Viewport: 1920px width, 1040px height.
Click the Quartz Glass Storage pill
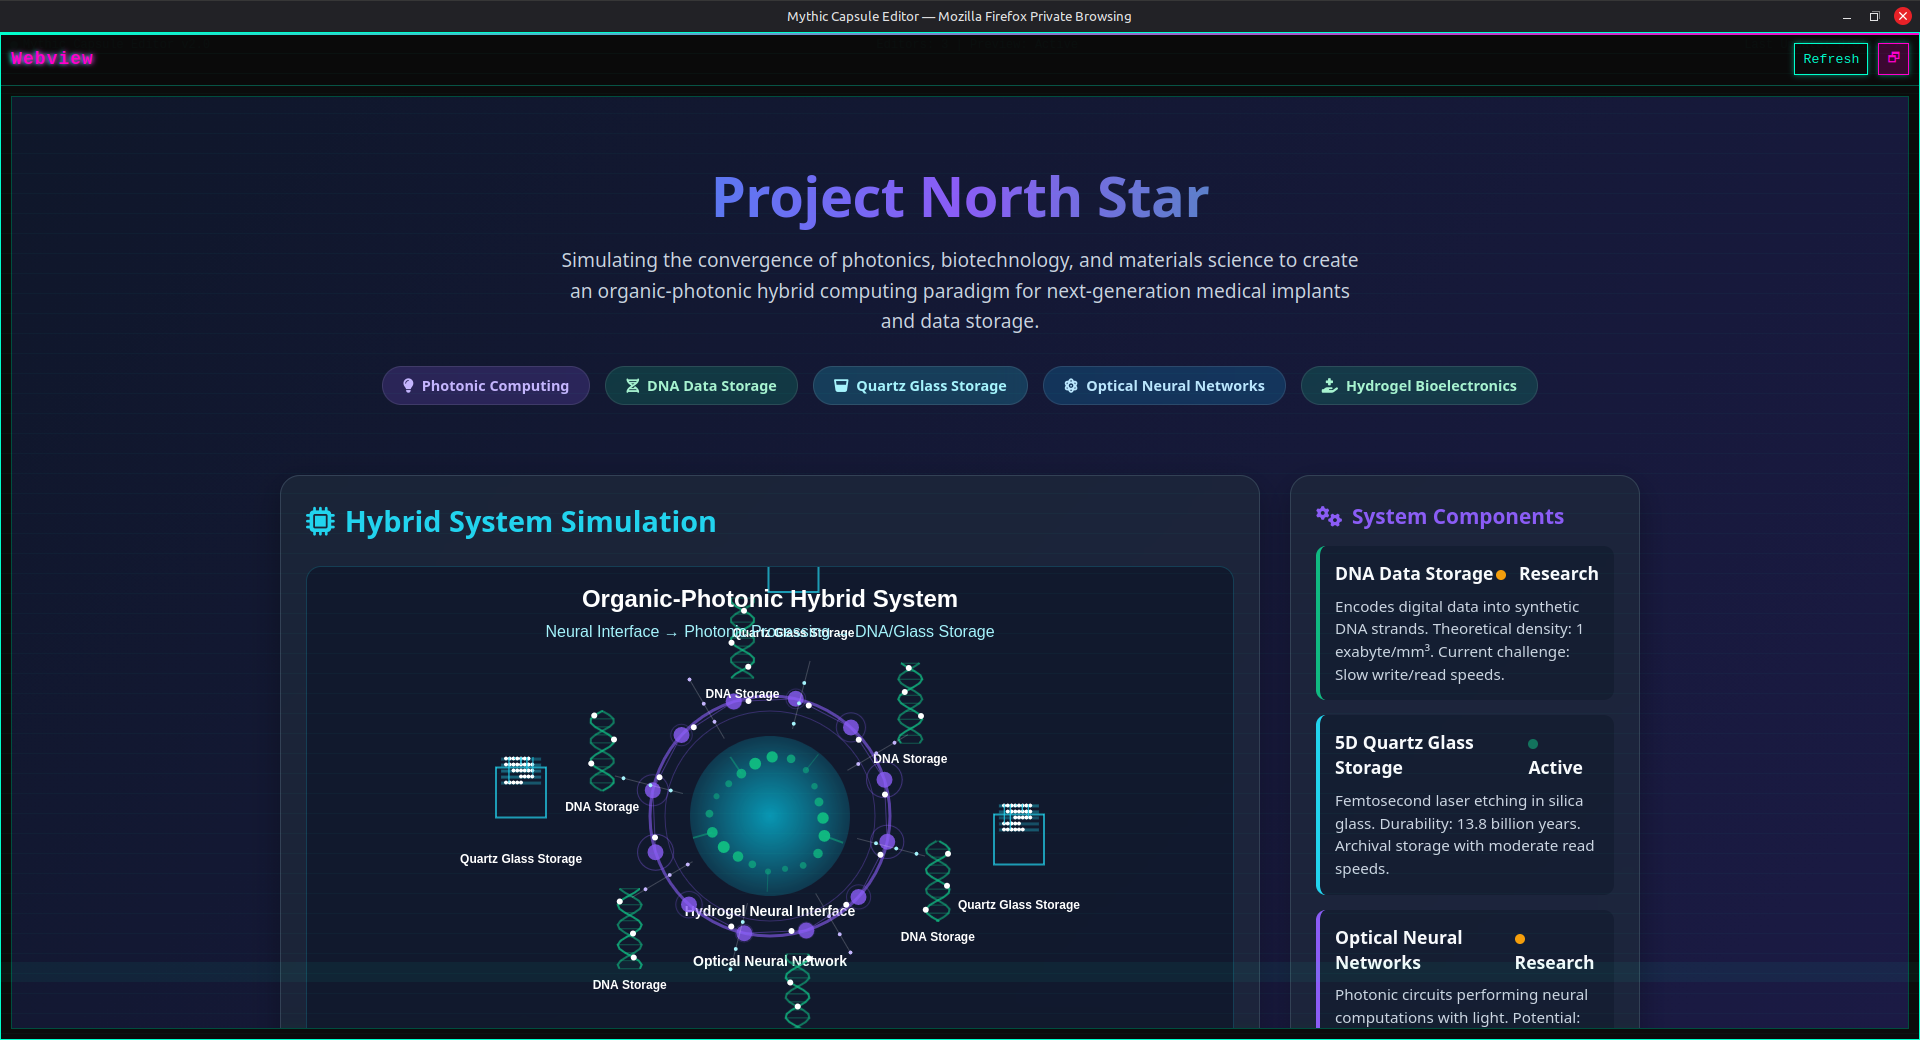[920, 386]
